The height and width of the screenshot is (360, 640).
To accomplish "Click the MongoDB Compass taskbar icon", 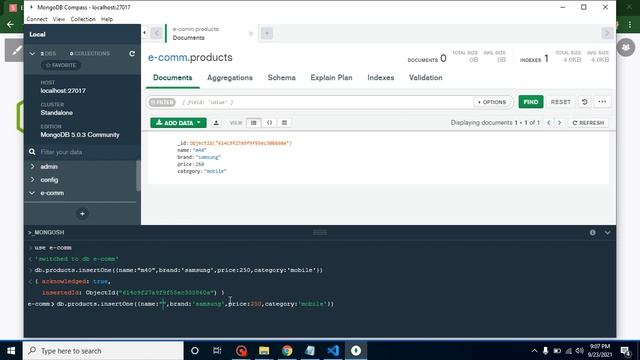I will click(356, 351).
